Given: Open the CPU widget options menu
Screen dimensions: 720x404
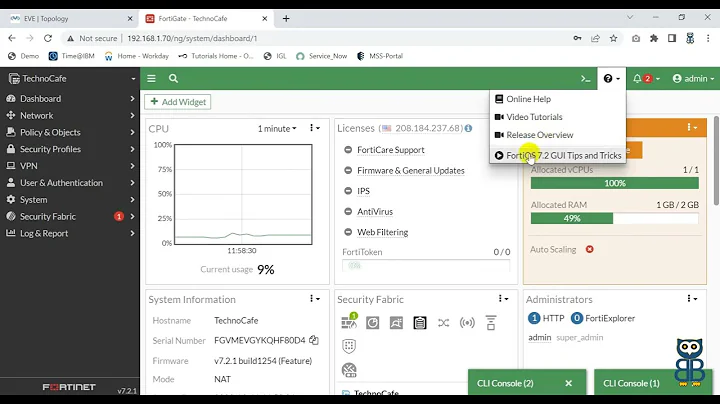Looking at the screenshot, I should tap(315, 128).
